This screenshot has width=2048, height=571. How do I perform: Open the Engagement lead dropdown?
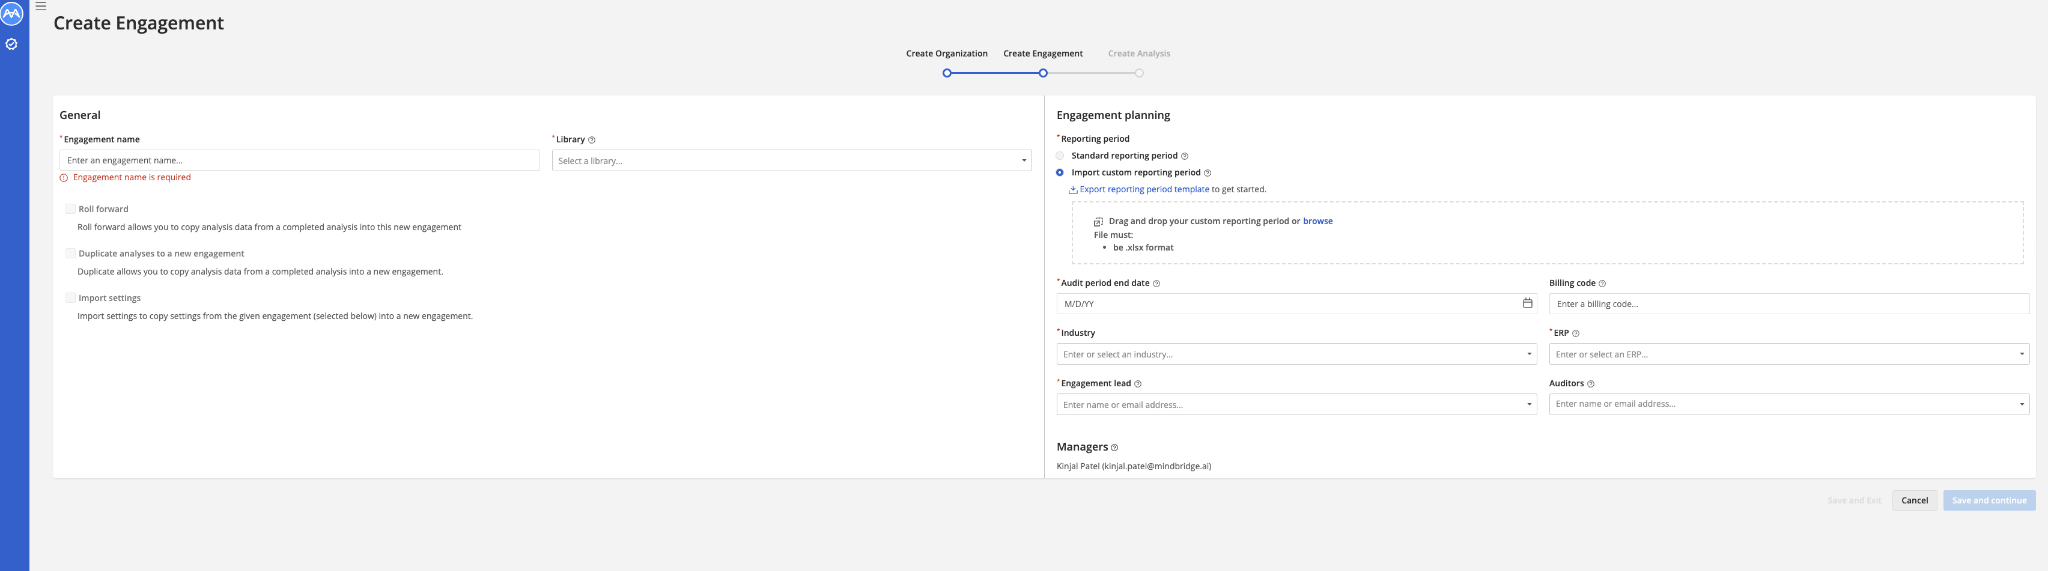coord(1297,405)
